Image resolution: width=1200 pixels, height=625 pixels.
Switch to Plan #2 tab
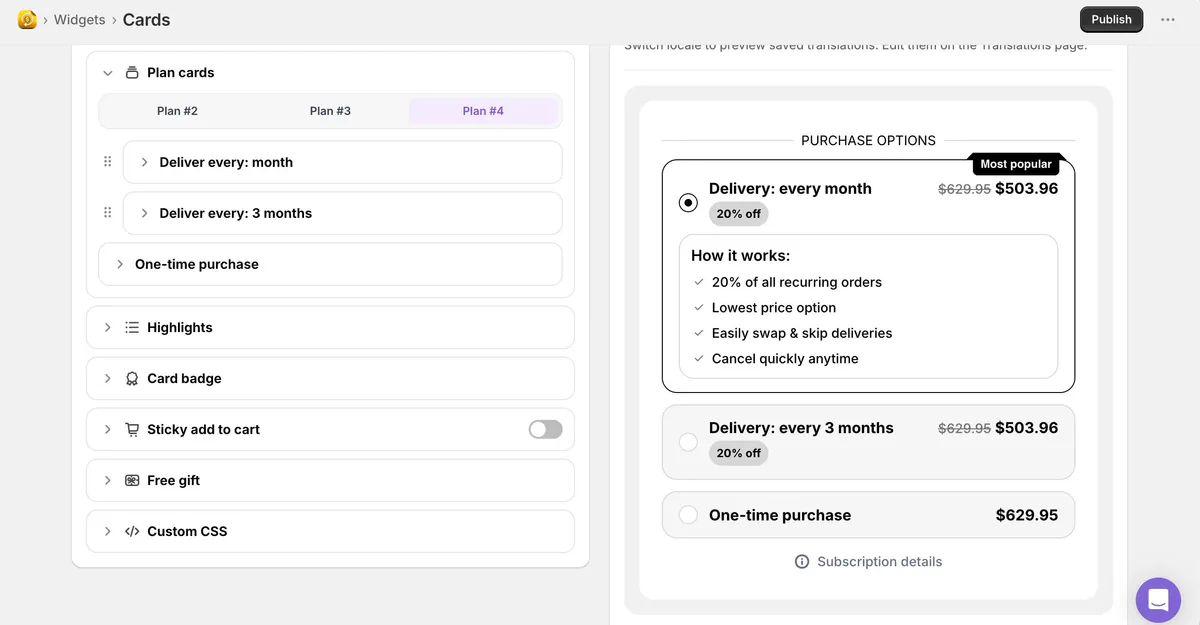[x=177, y=111]
